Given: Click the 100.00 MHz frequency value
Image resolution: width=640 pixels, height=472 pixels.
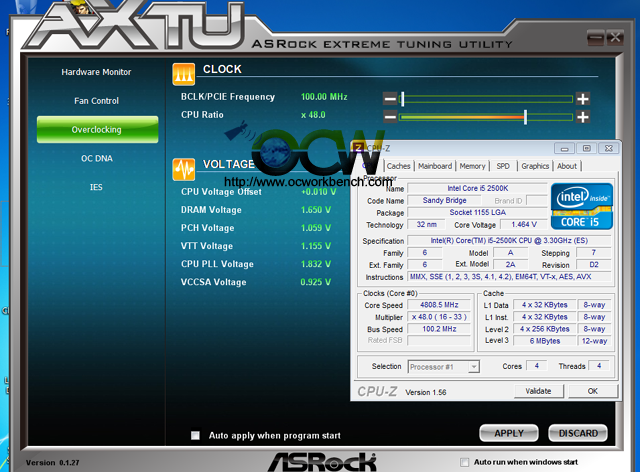Looking at the screenshot, I should click(x=324, y=97).
